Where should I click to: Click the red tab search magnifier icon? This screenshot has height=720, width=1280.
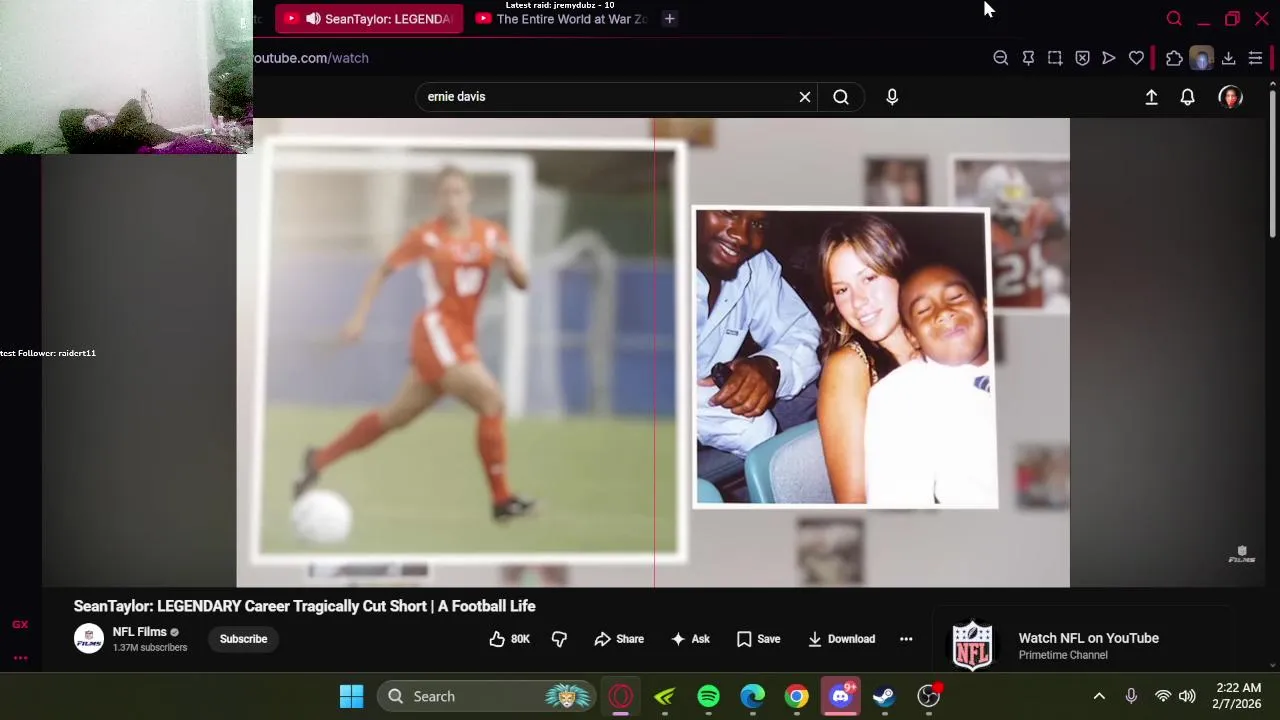(x=1174, y=18)
